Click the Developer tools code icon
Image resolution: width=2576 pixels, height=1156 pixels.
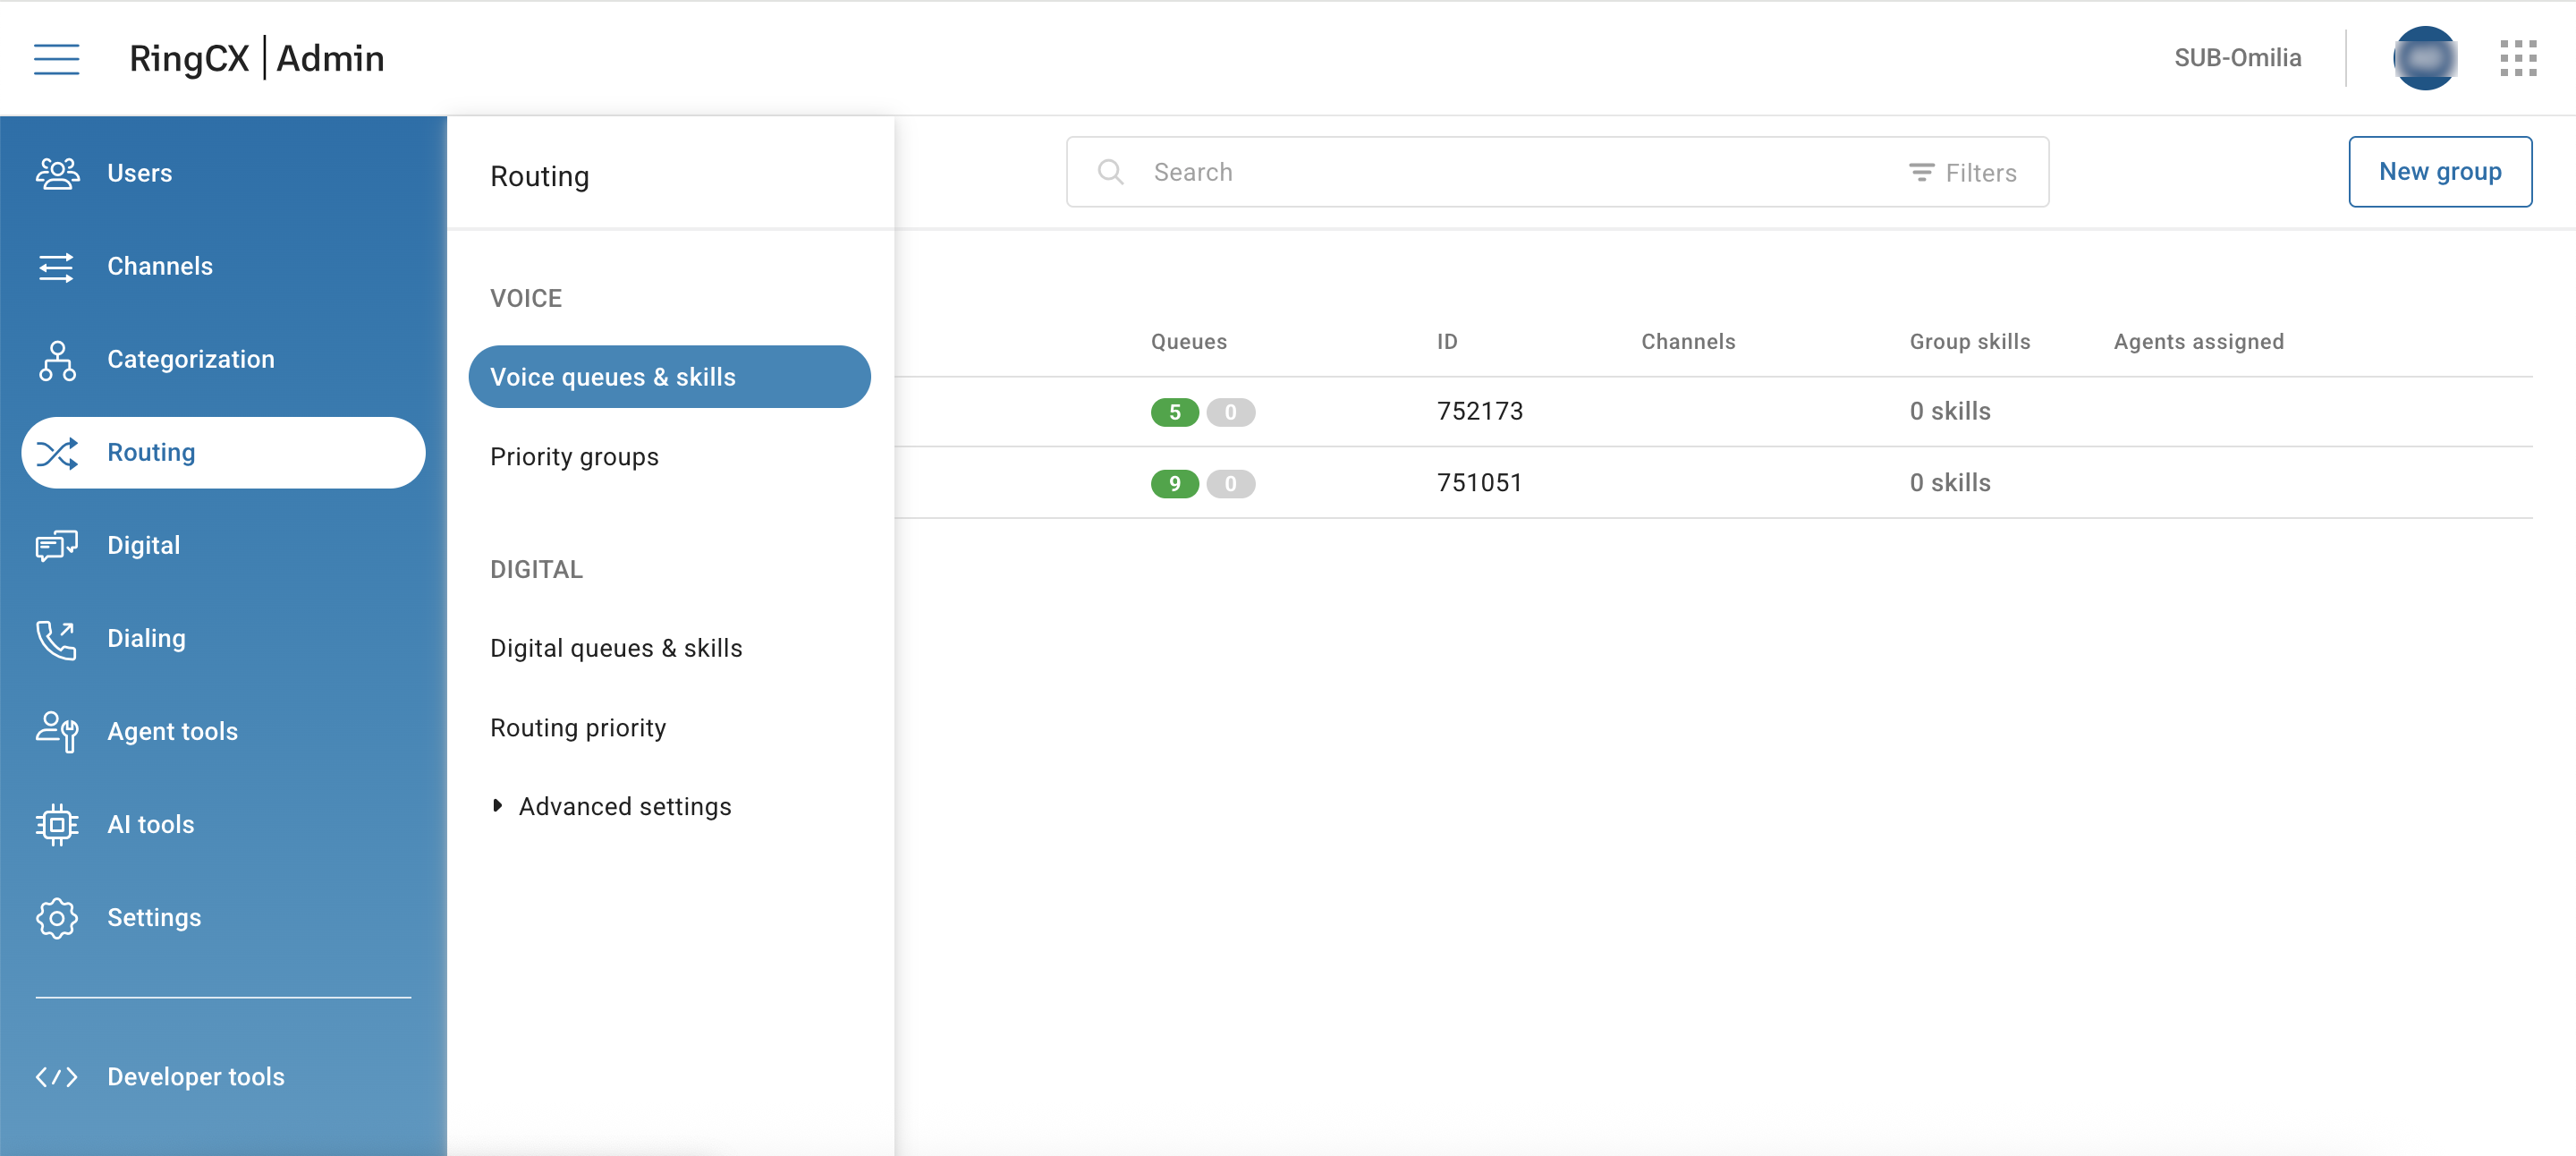point(57,1077)
